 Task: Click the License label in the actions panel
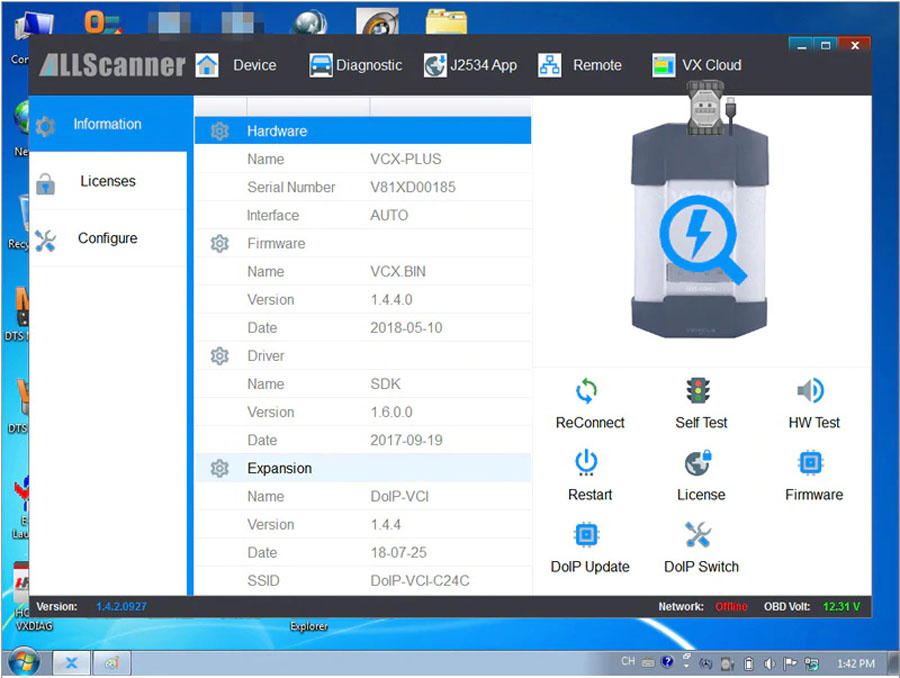tap(701, 495)
